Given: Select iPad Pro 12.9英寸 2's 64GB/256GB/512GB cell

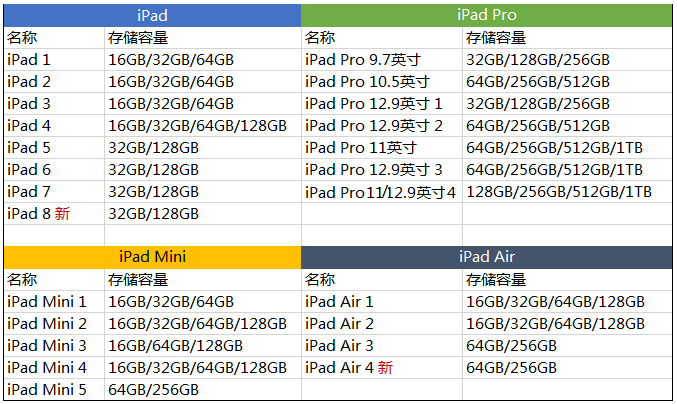Looking at the screenshot, I should point(567,126).
